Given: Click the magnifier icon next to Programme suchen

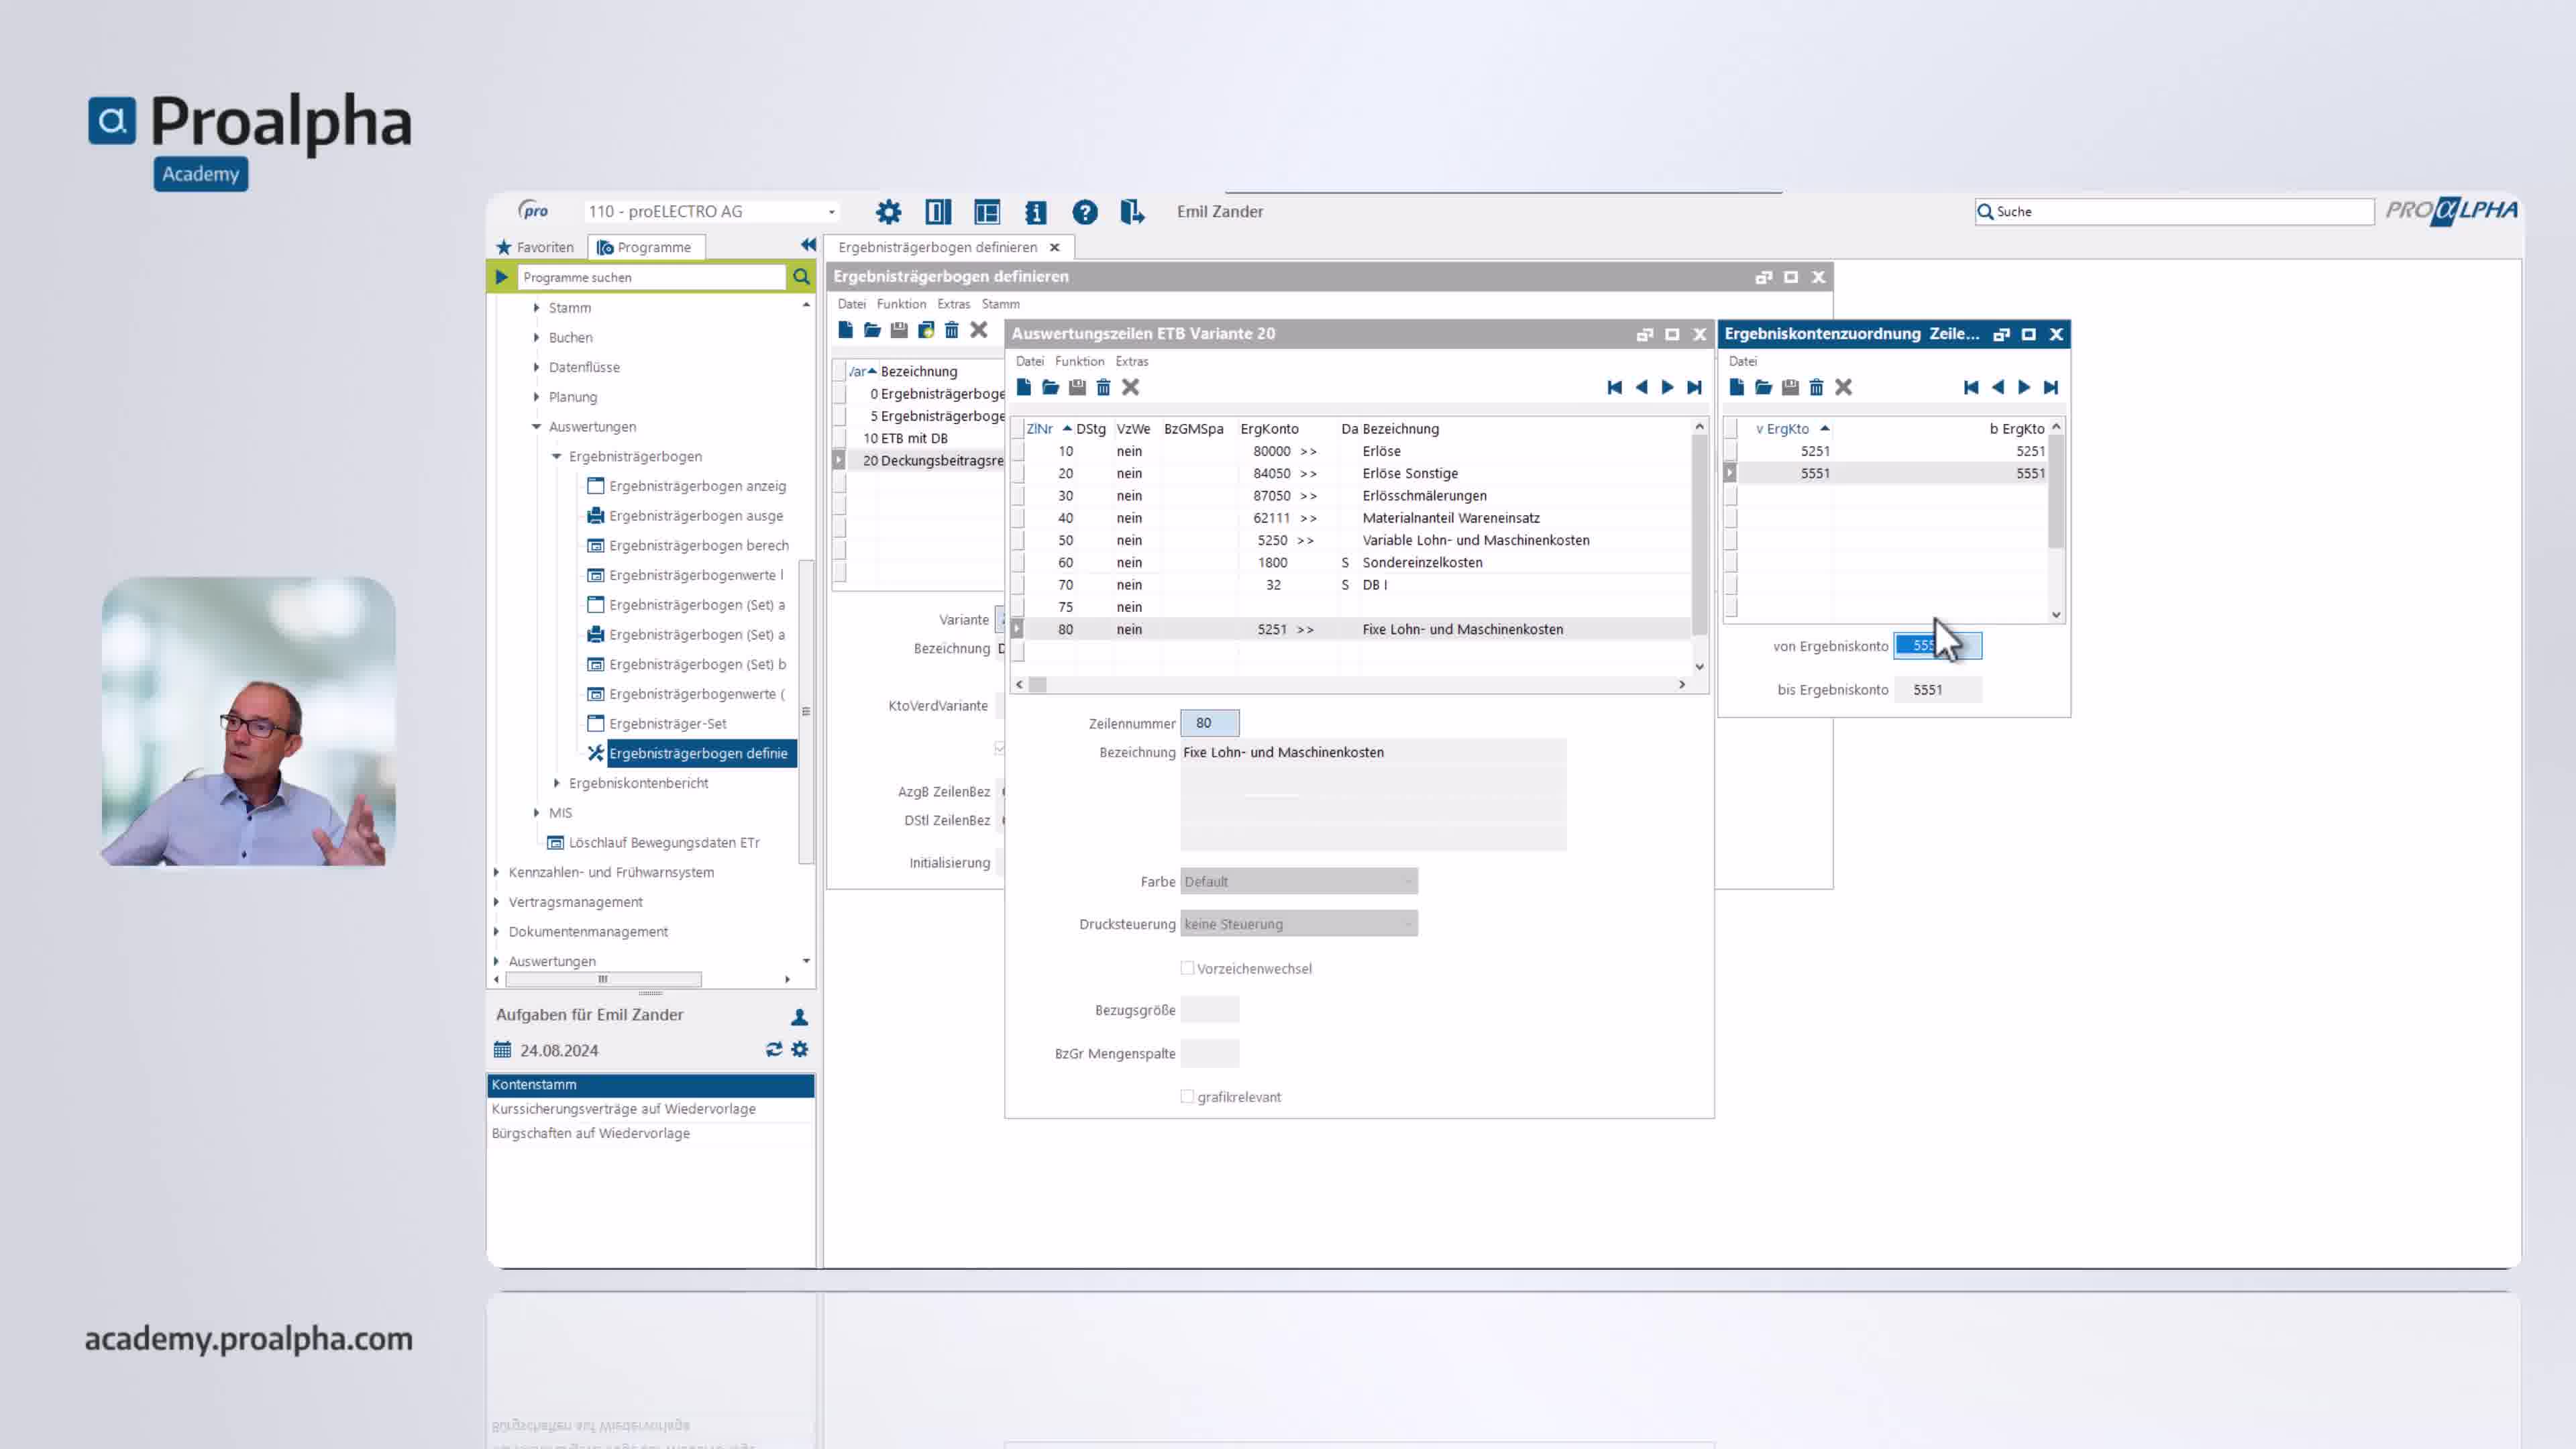Looking at the screenshot, I should click(x=801, y=277).
